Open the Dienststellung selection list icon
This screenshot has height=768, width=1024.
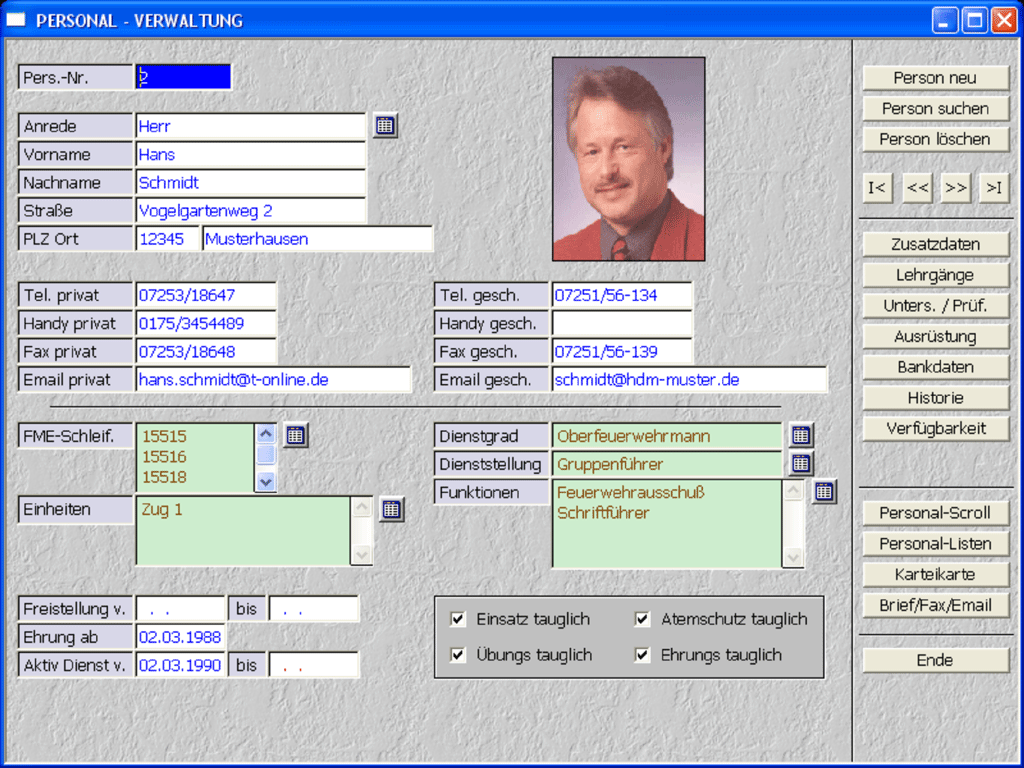tap(801, 464)
